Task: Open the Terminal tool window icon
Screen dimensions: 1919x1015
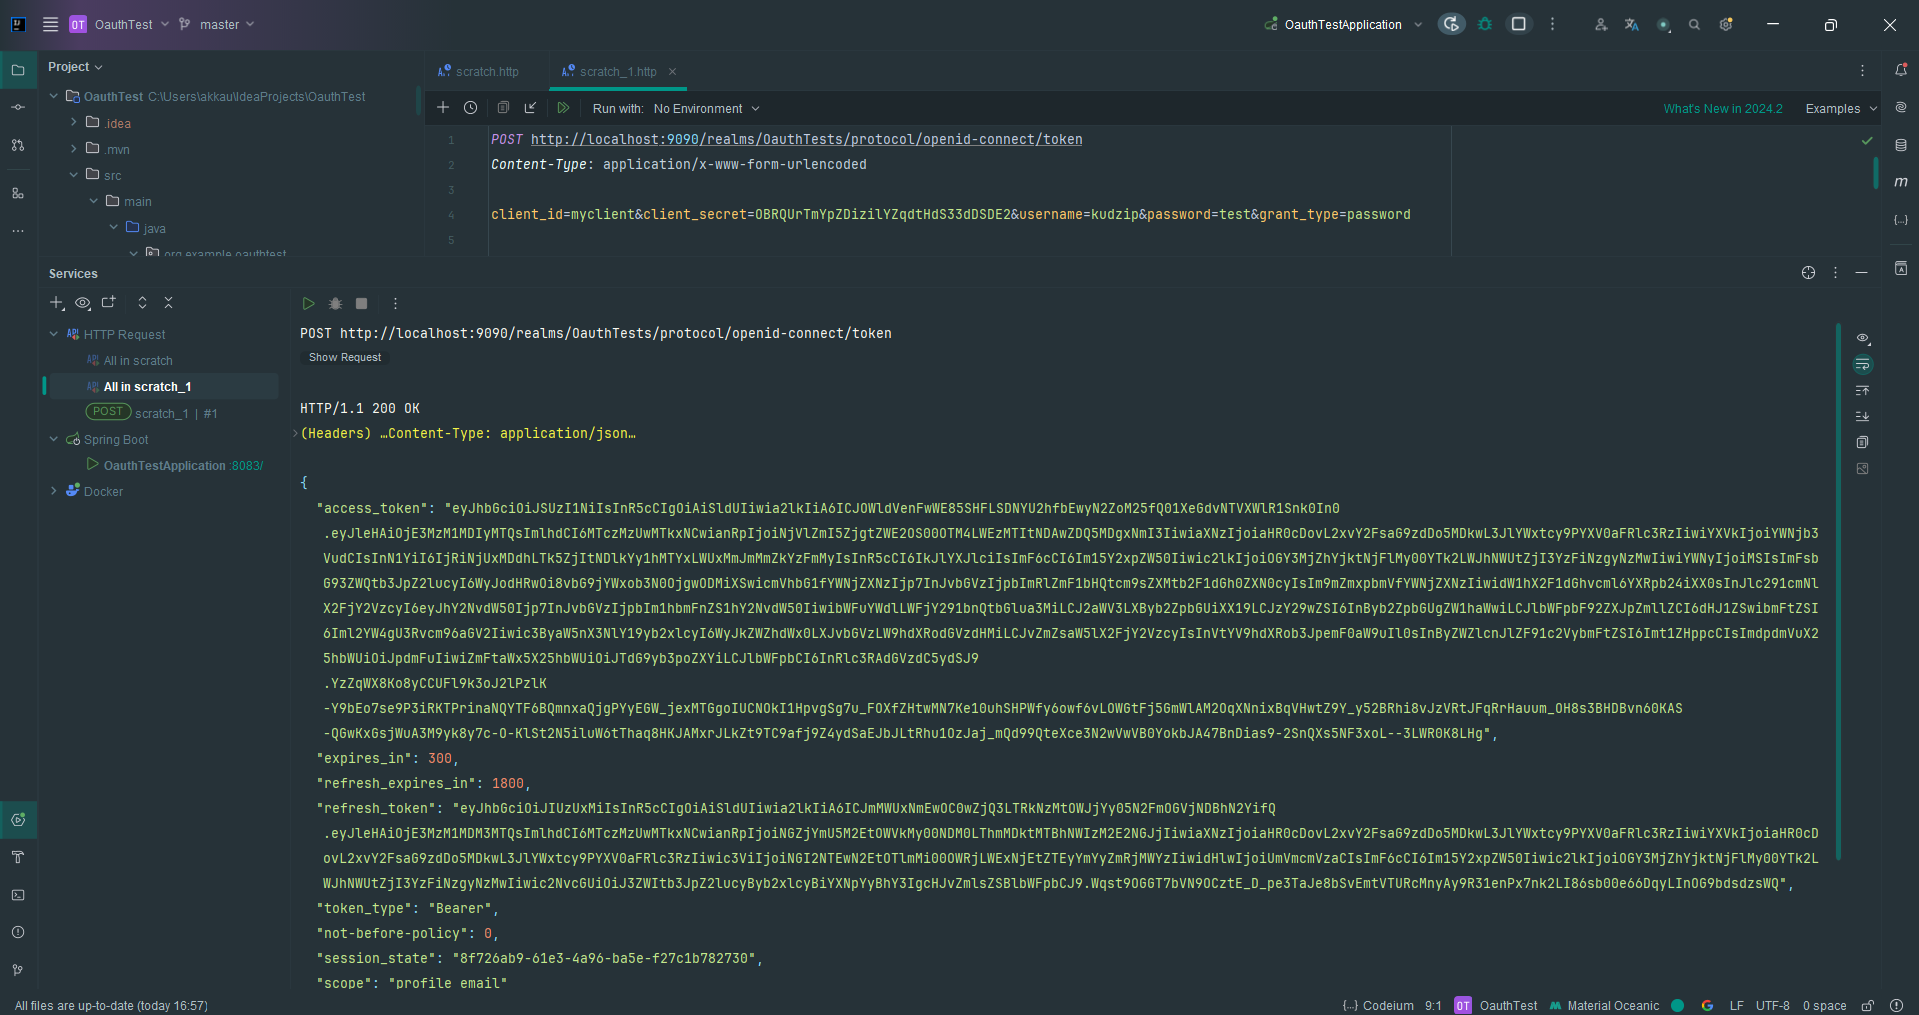Action: coord(18,895)
